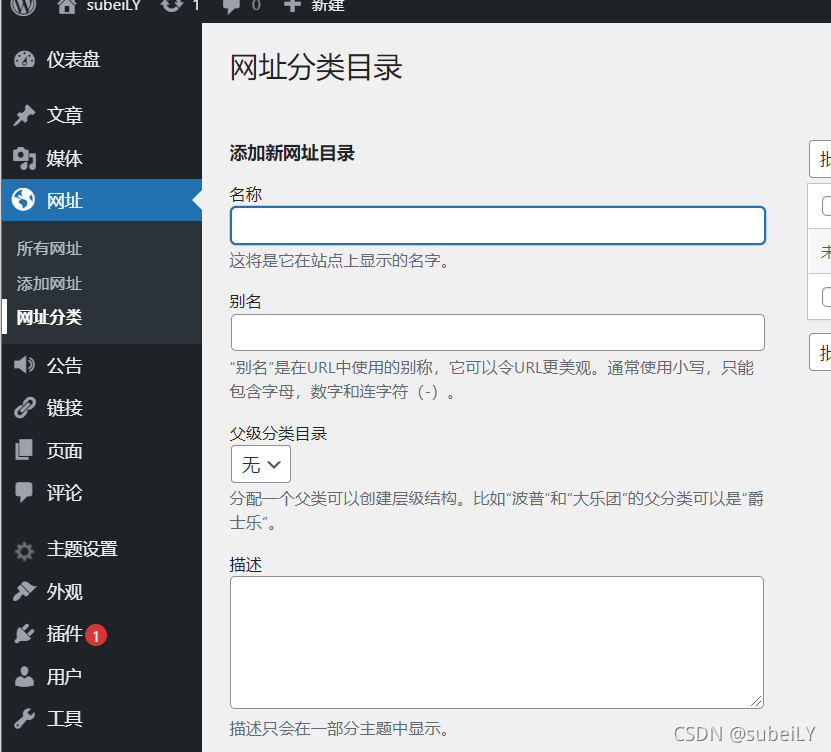831x752 pixels.
Task: Click the media icon beside 媒体
Action: 24,158
